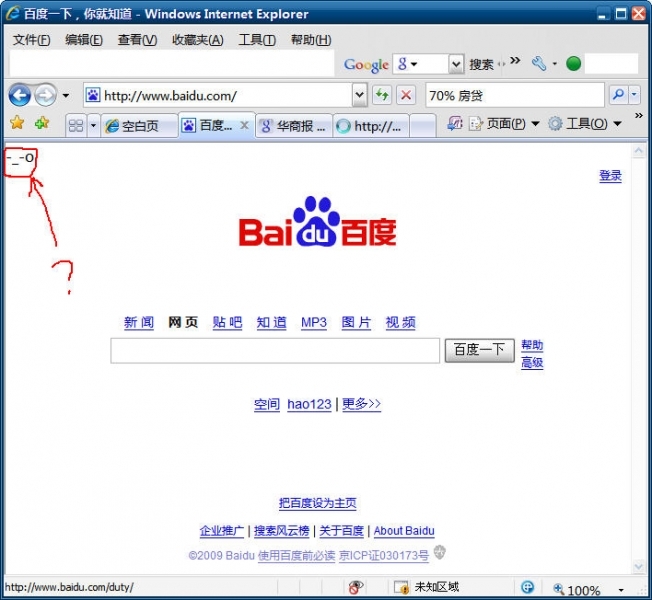Open the zoom level dropdown arrow
This screenshot has height=600, width=652.
[621, 590]
